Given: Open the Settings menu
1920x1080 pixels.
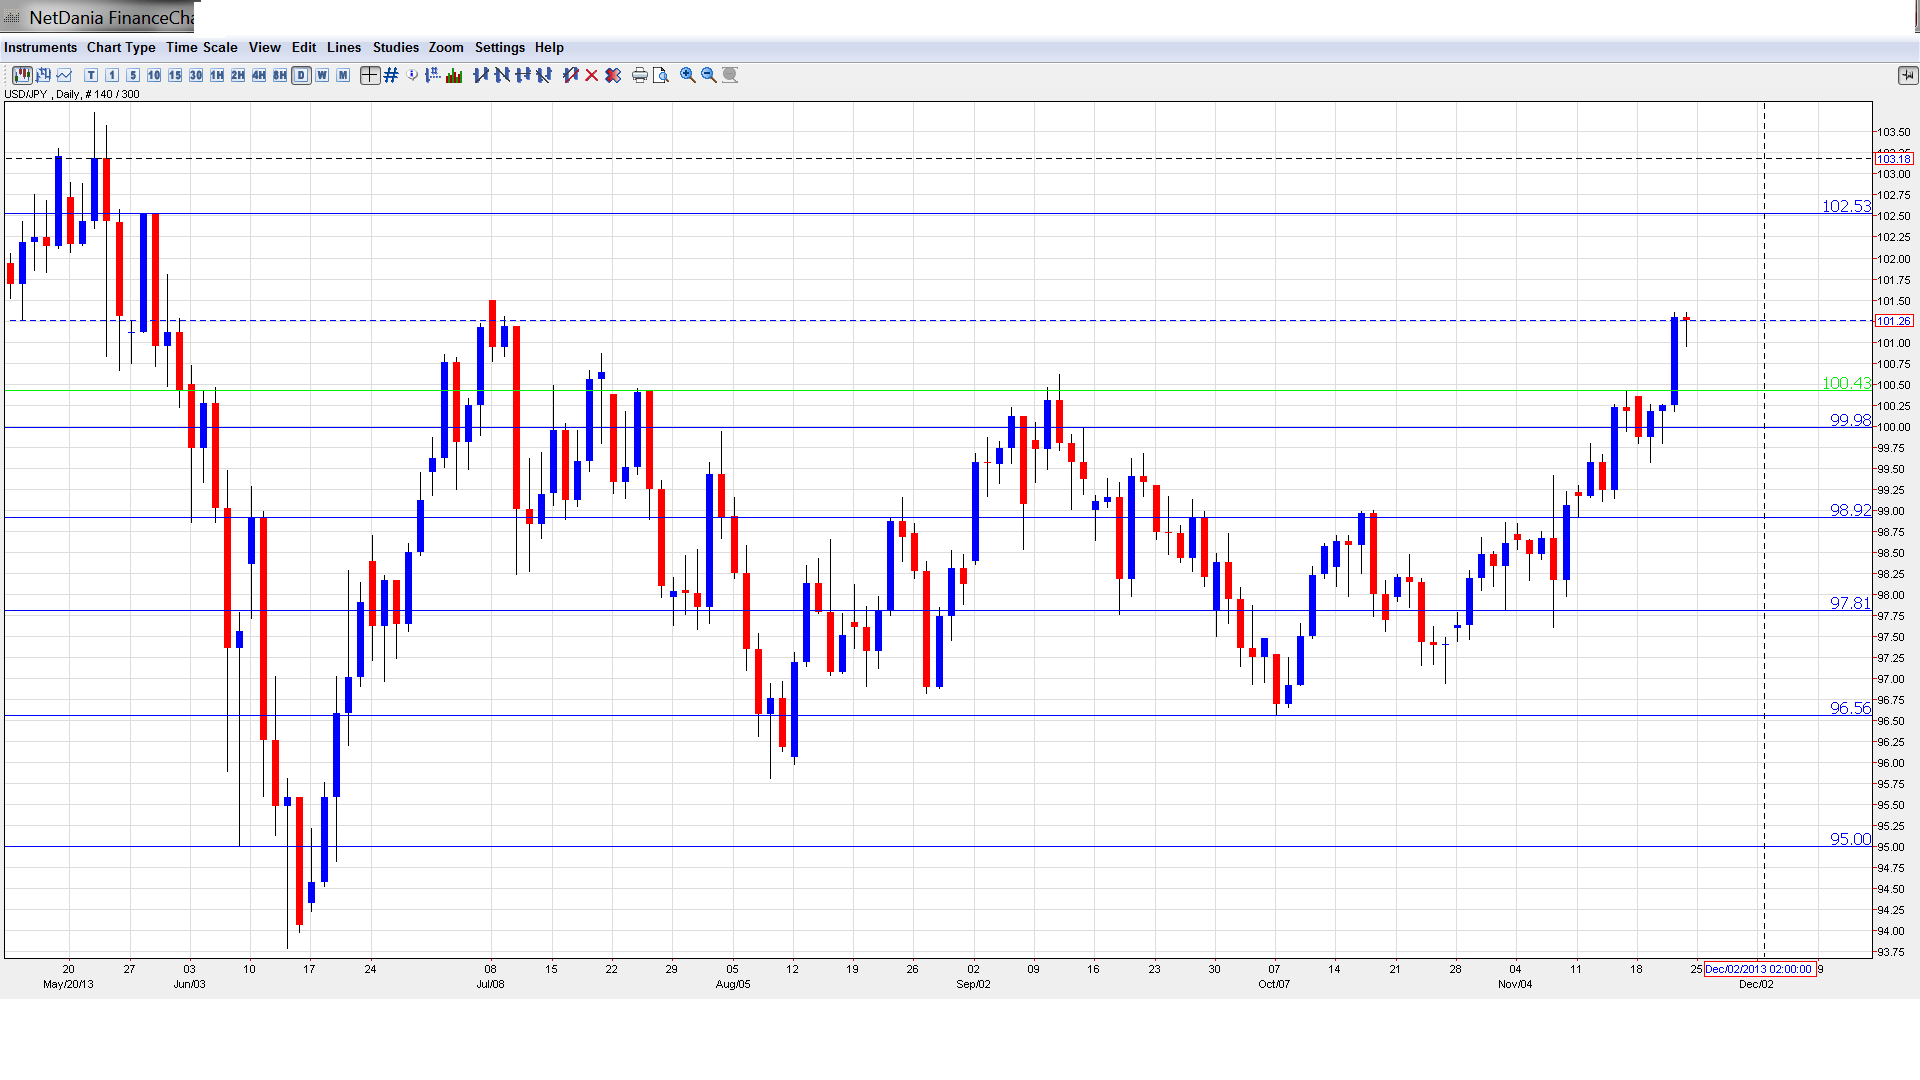Looking at the screenshot, I should click(499, 47).
